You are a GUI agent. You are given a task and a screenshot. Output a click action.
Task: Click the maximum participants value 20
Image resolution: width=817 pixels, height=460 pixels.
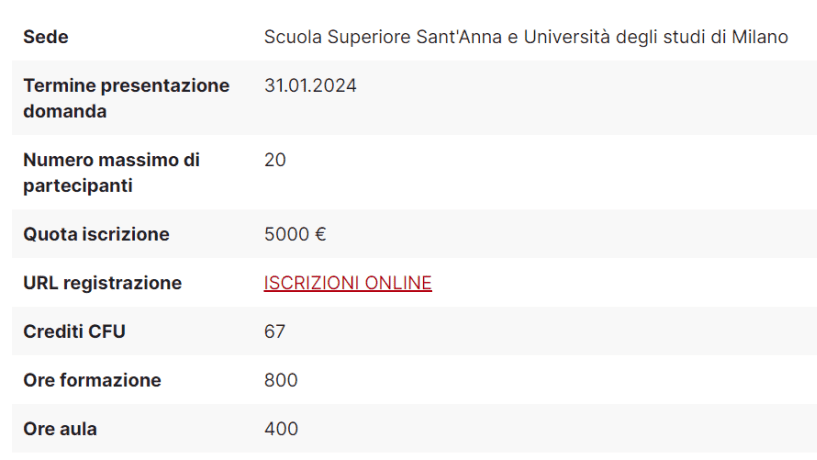[x=275, y=160]
